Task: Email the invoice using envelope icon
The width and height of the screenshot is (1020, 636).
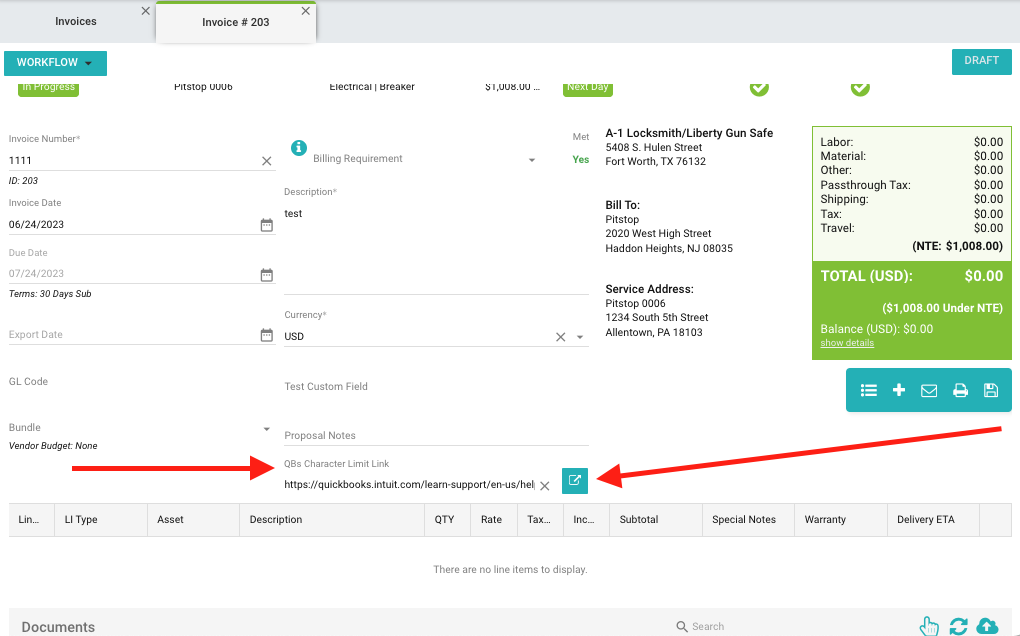Action: (x=929, y=390)
